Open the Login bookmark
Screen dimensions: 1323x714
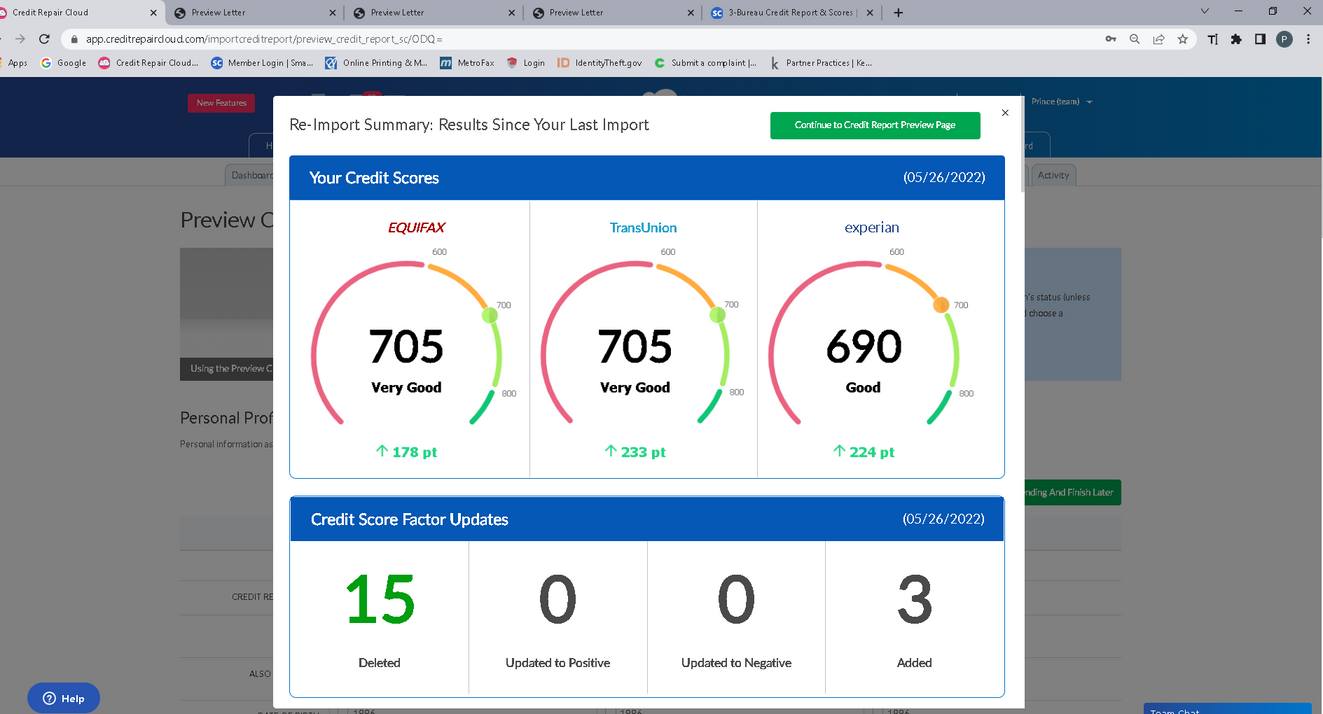point(525,63)
